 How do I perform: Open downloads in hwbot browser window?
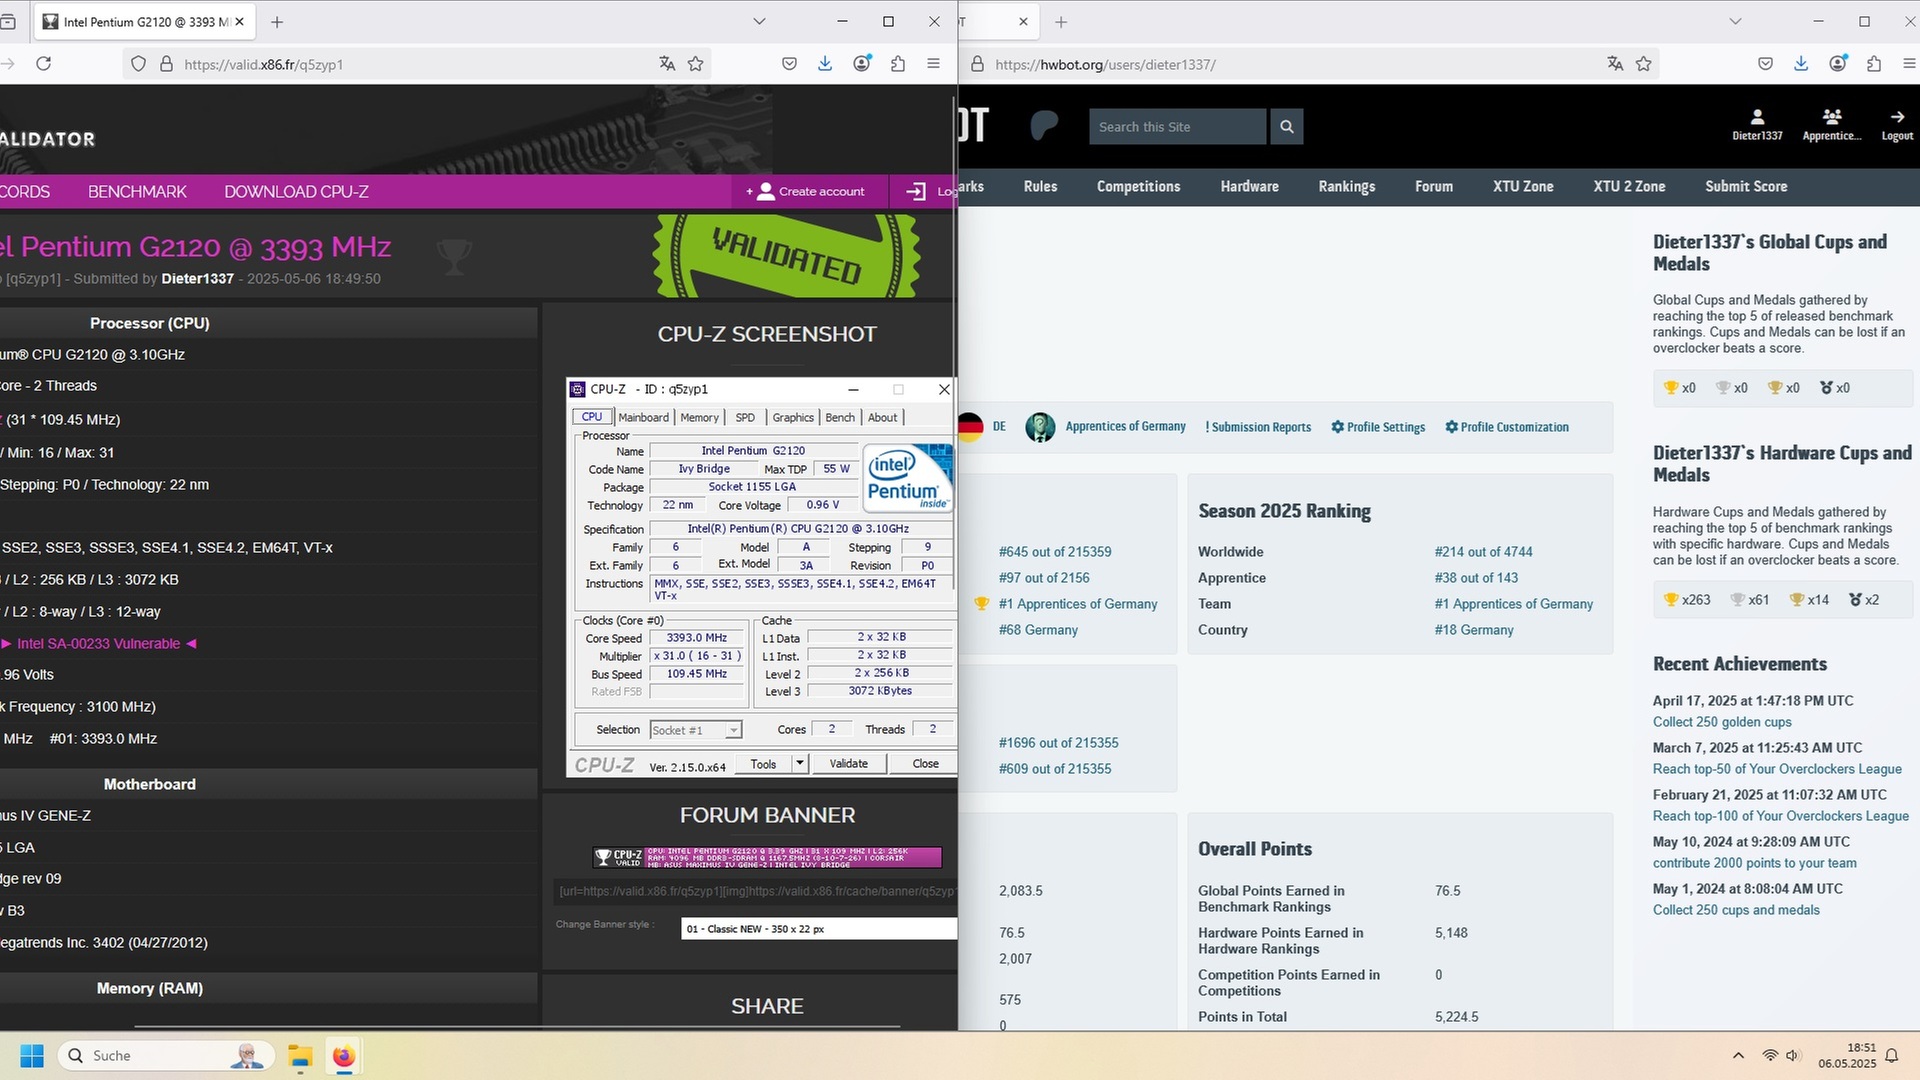point(1801,64)
